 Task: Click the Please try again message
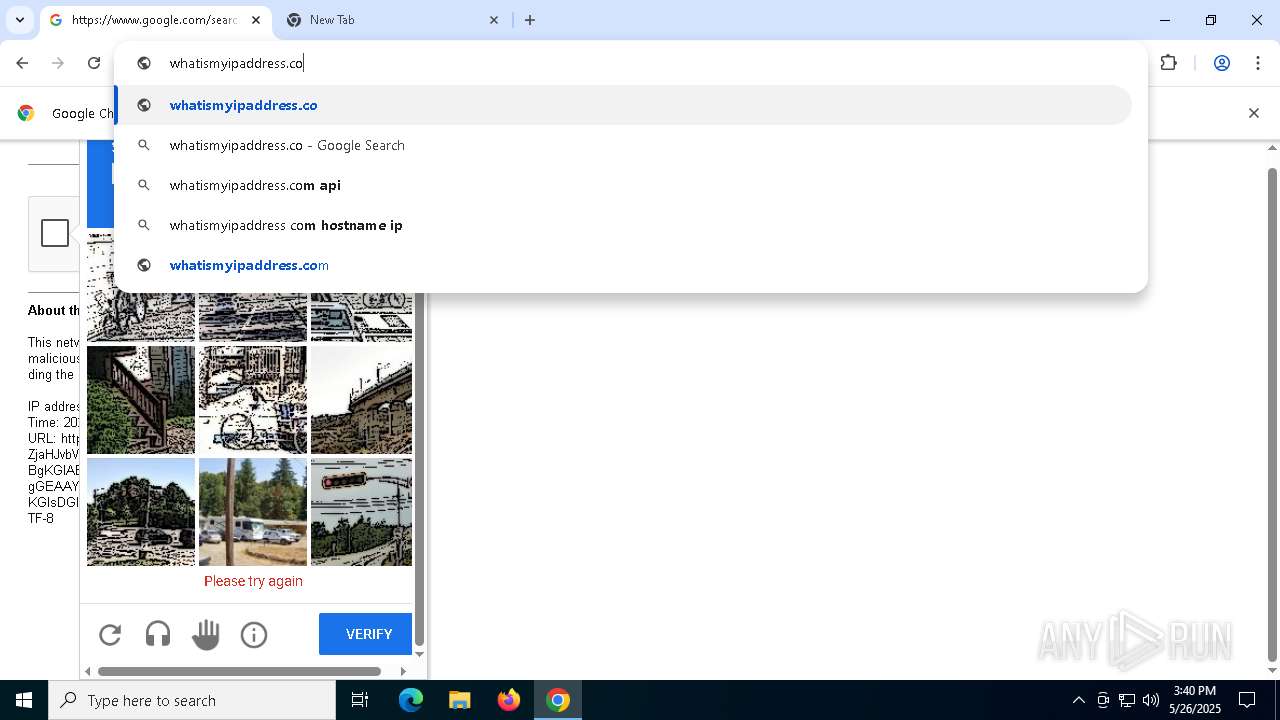[253, 581]
